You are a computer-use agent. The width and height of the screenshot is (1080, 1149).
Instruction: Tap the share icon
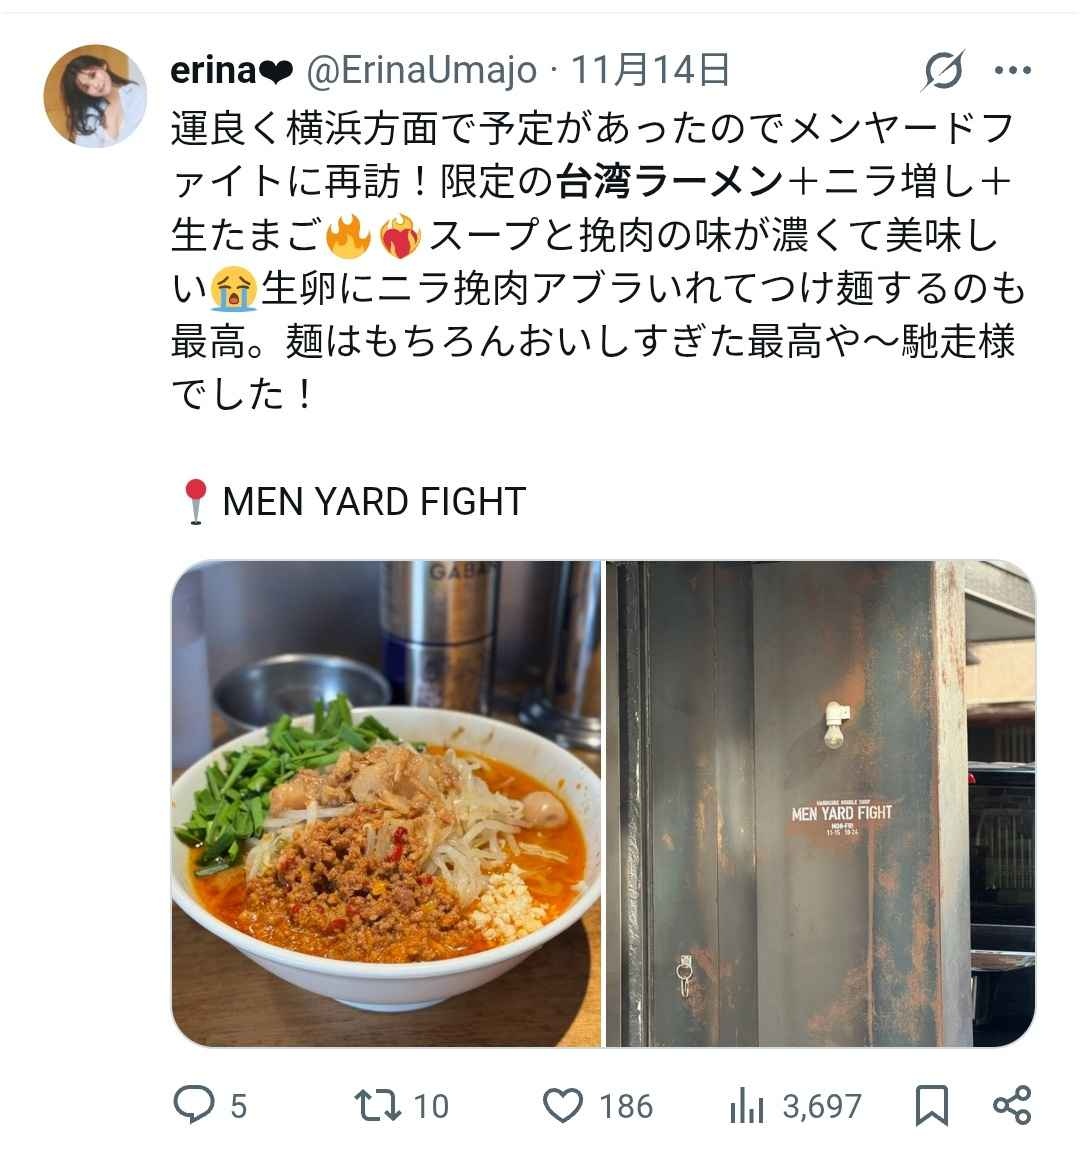[x=1012, y=1105]
